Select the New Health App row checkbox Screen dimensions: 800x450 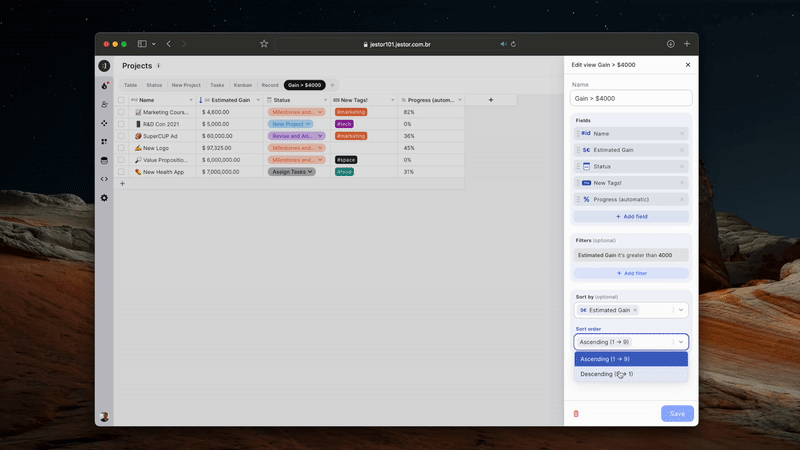[x=121, y=172]
